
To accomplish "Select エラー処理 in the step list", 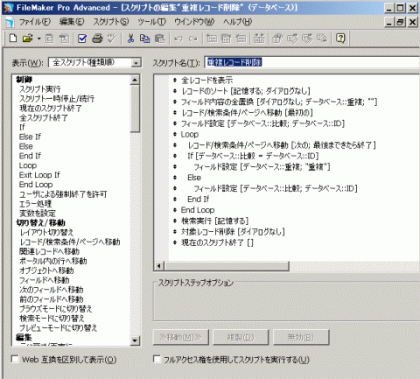I will click(x=35, y=204).
